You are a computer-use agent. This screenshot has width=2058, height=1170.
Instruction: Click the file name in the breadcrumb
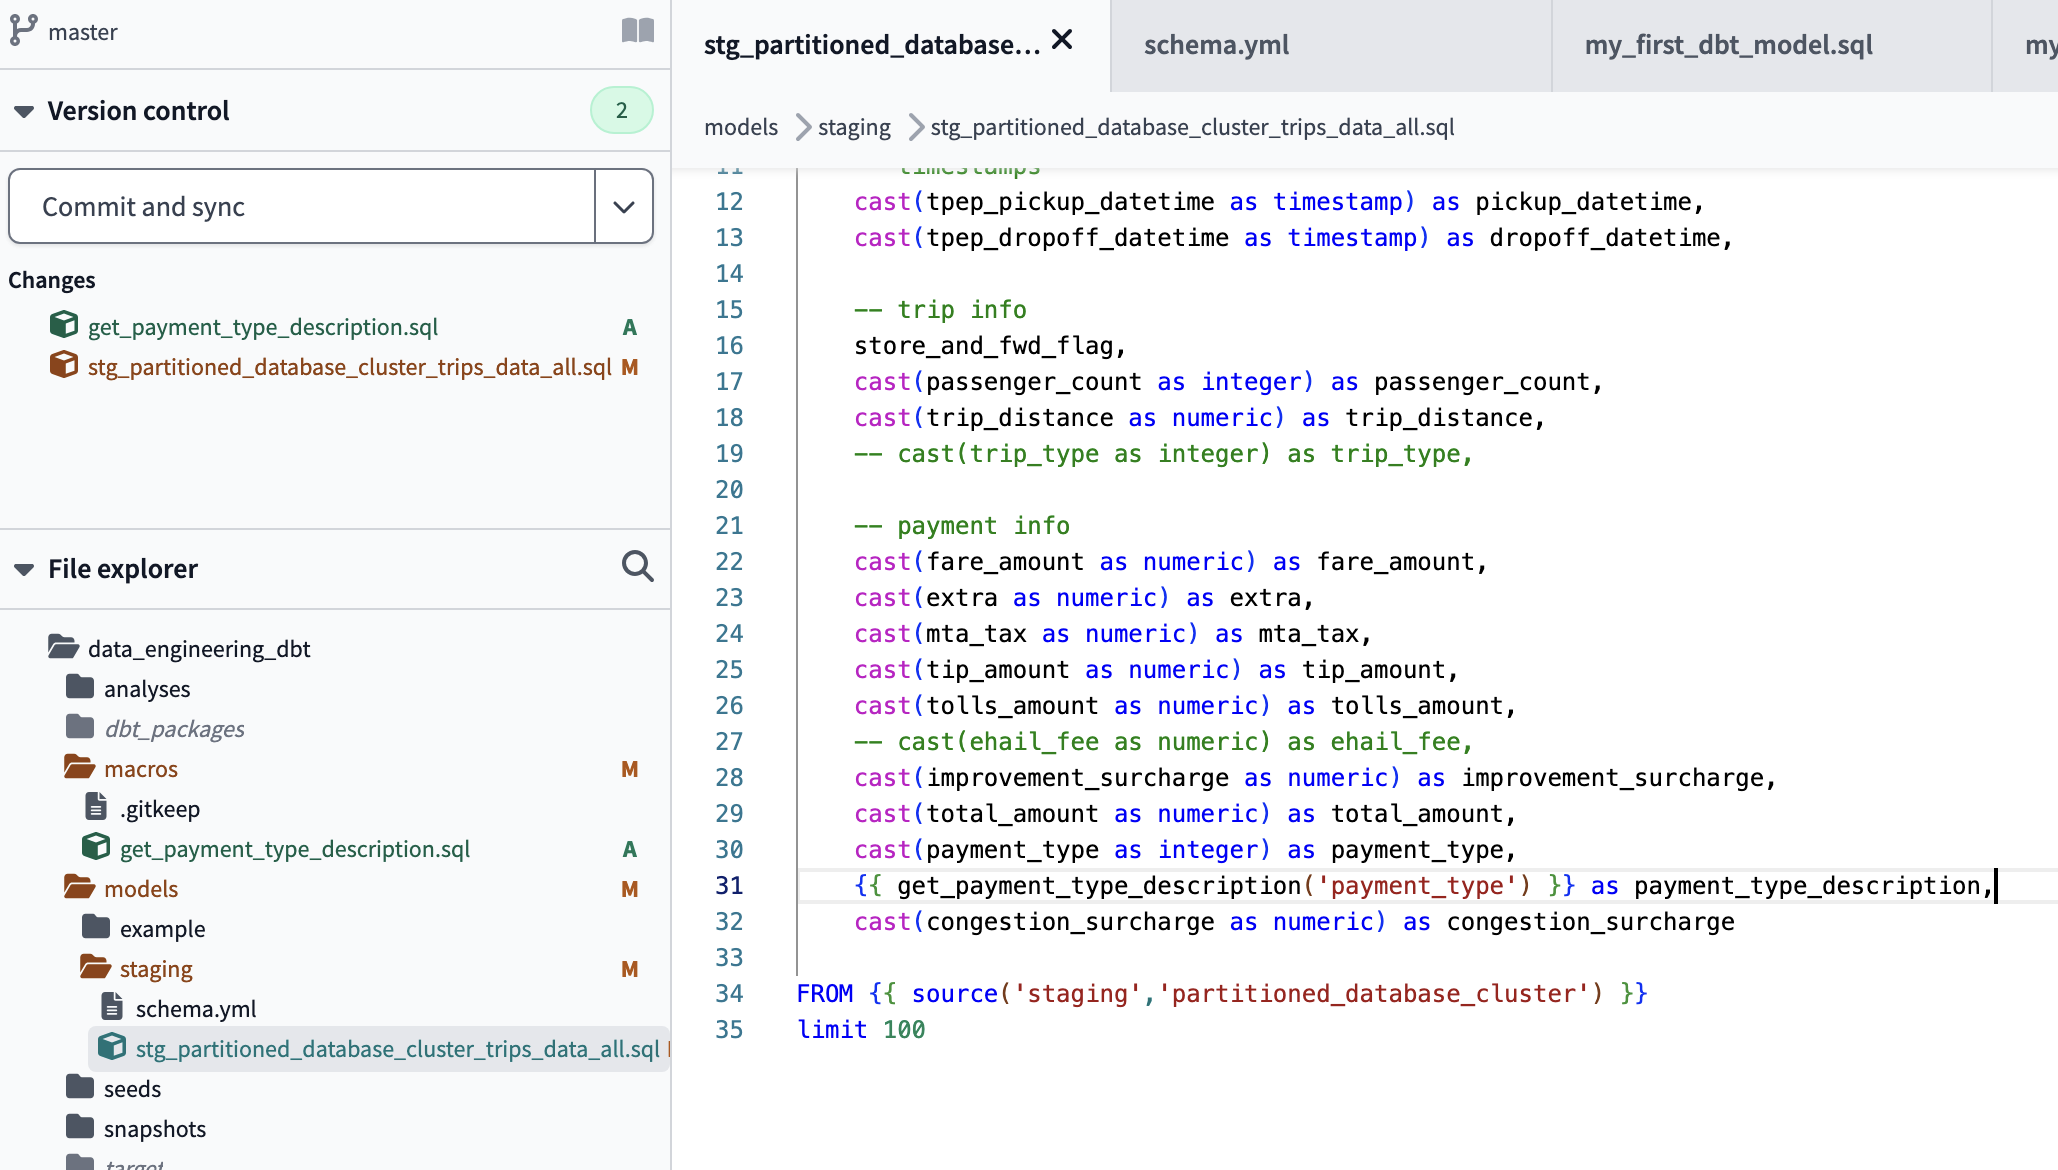point(1192,127)
